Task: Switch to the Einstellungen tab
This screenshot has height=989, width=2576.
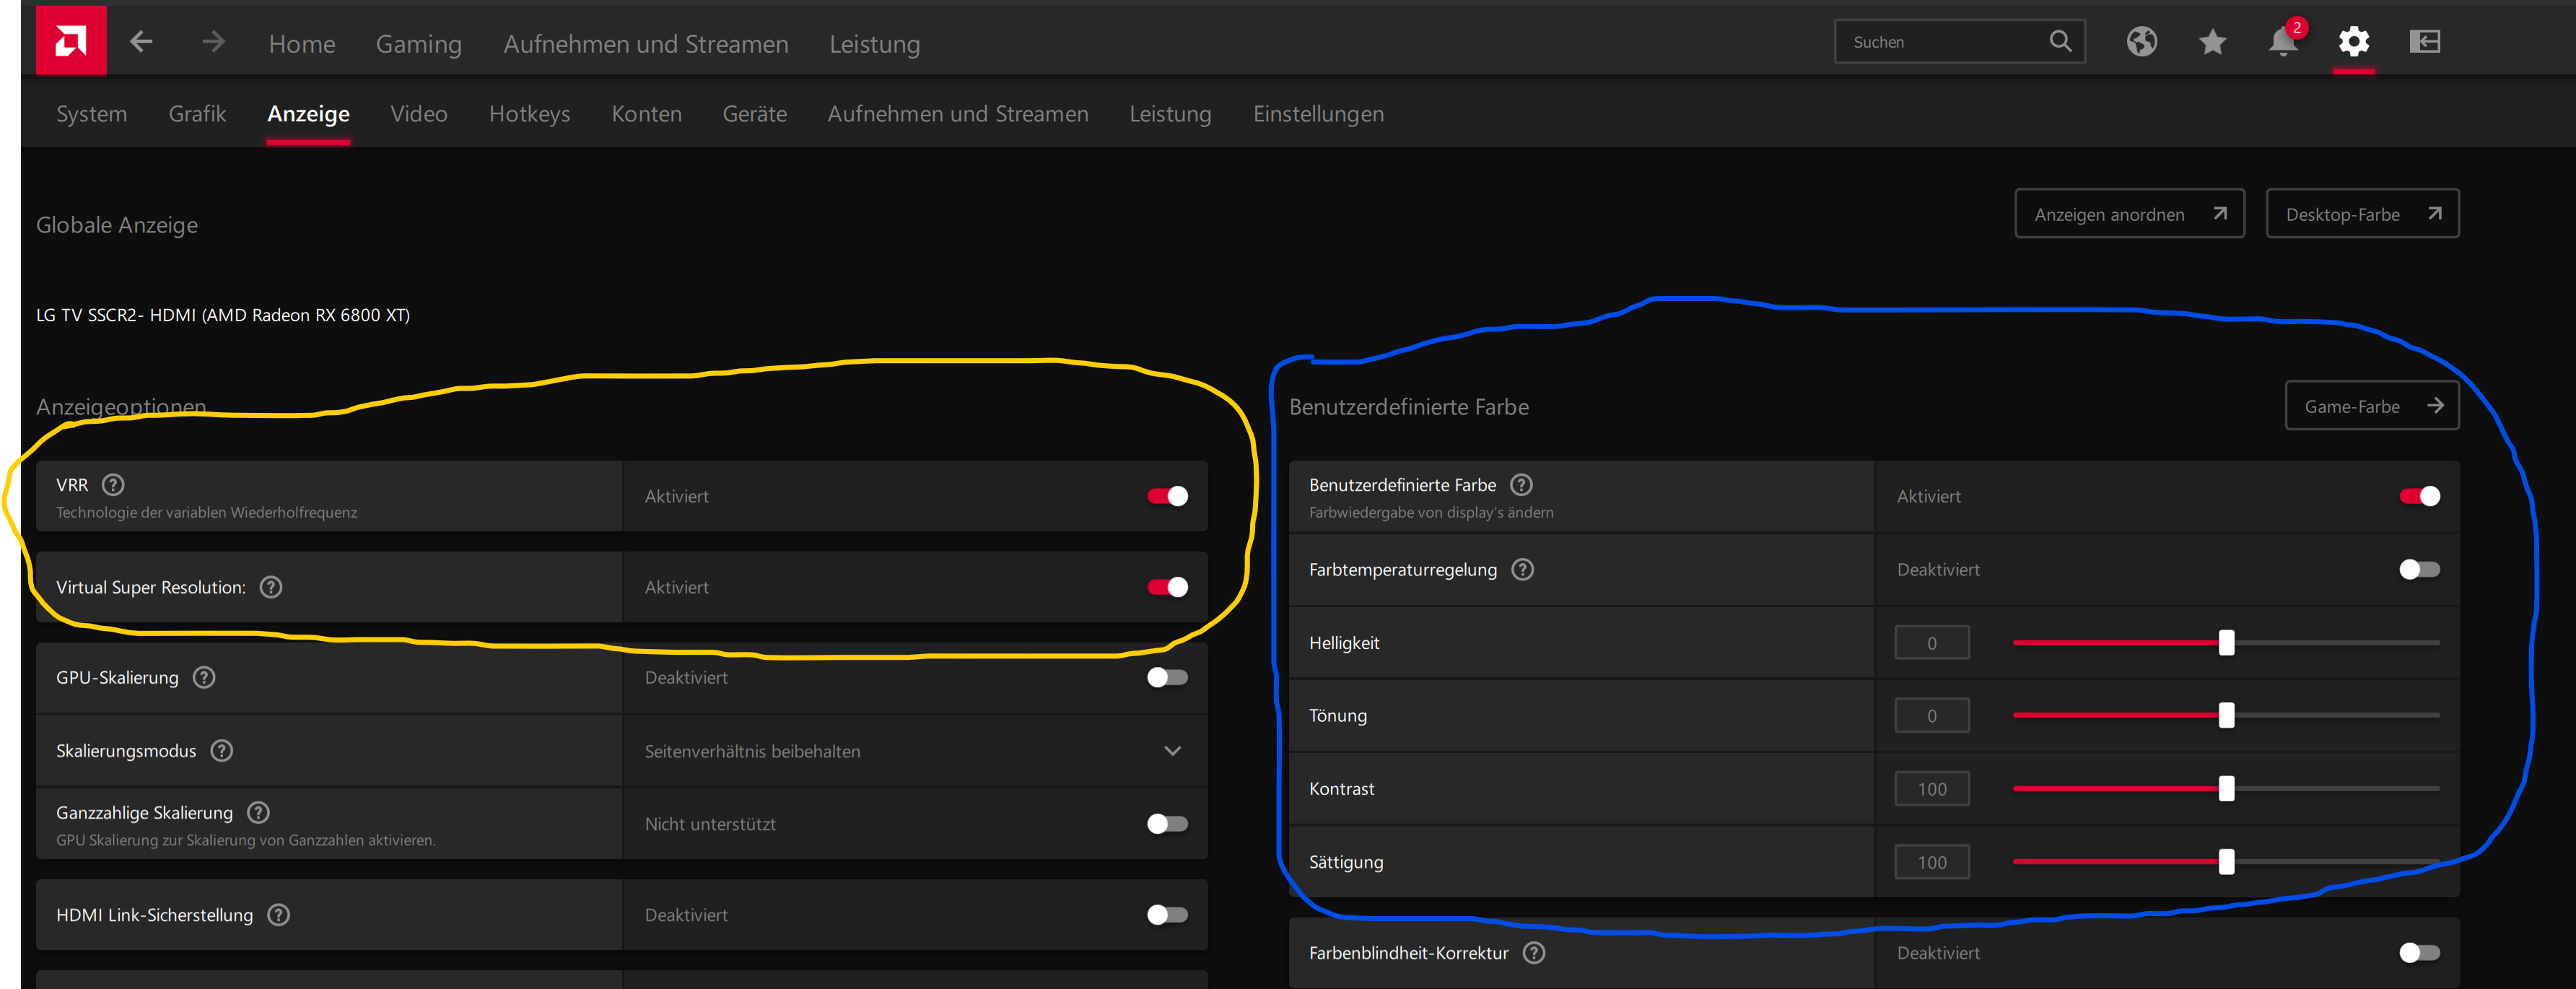Action: pyautogui.click(x=1319, y=114)
